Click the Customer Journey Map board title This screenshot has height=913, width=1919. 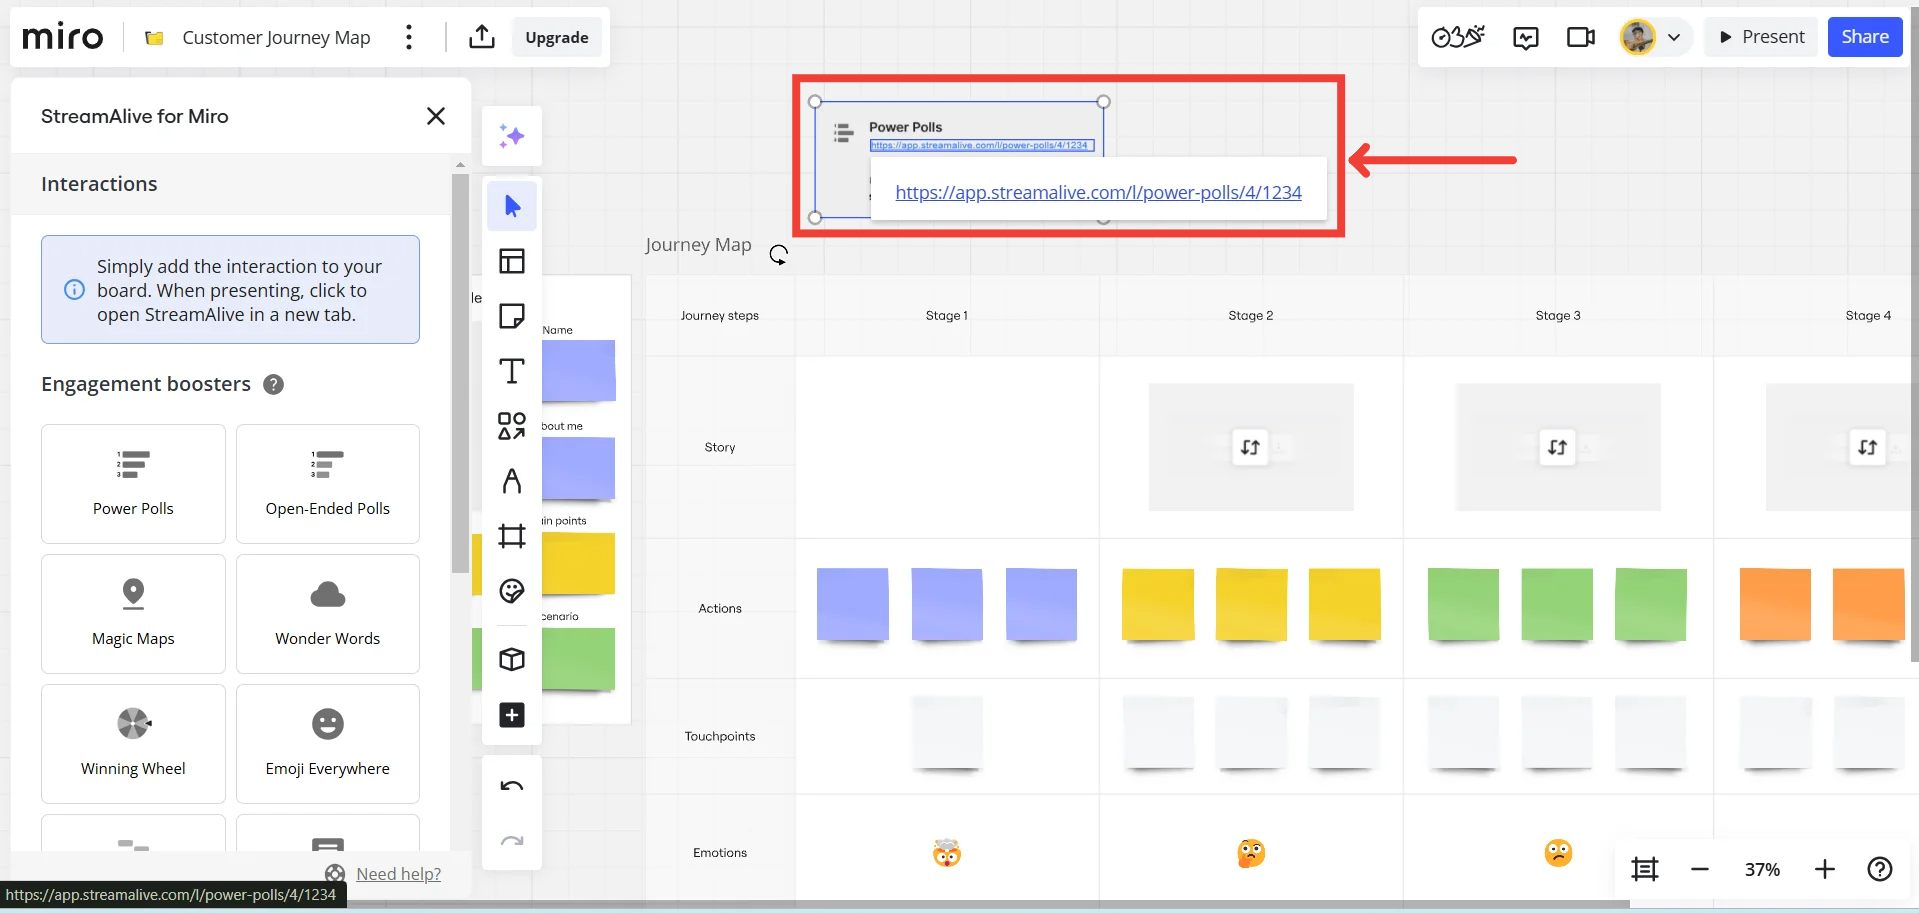coord(276,37)
